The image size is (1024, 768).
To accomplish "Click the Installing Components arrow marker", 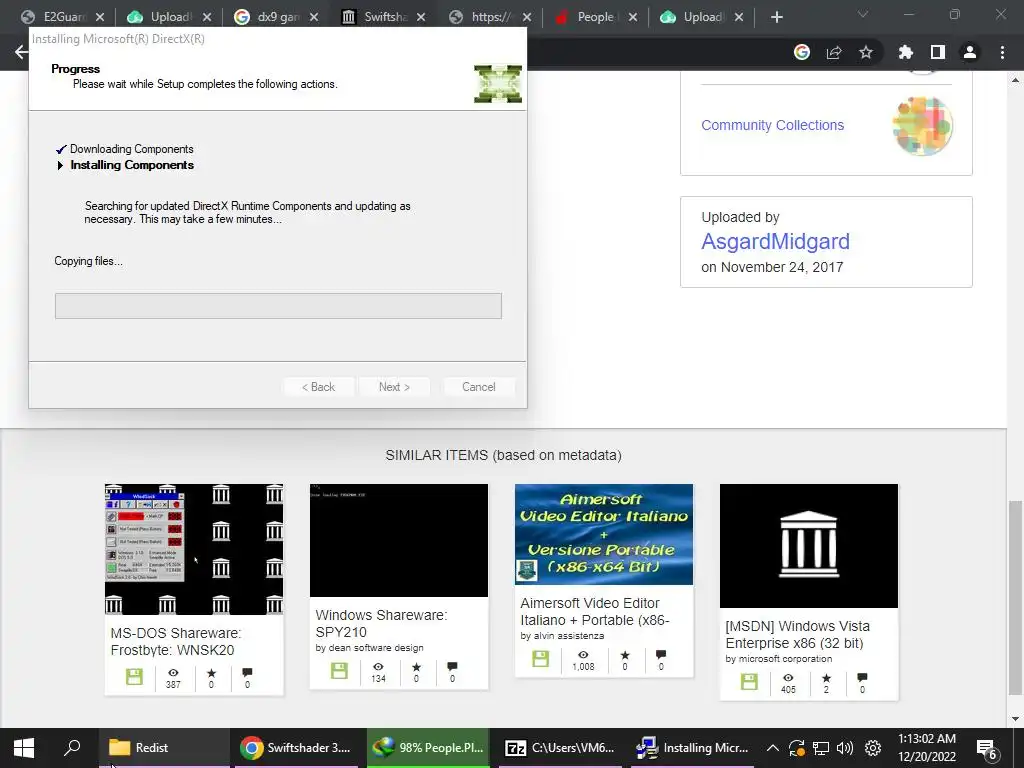I will coord(60,165).
